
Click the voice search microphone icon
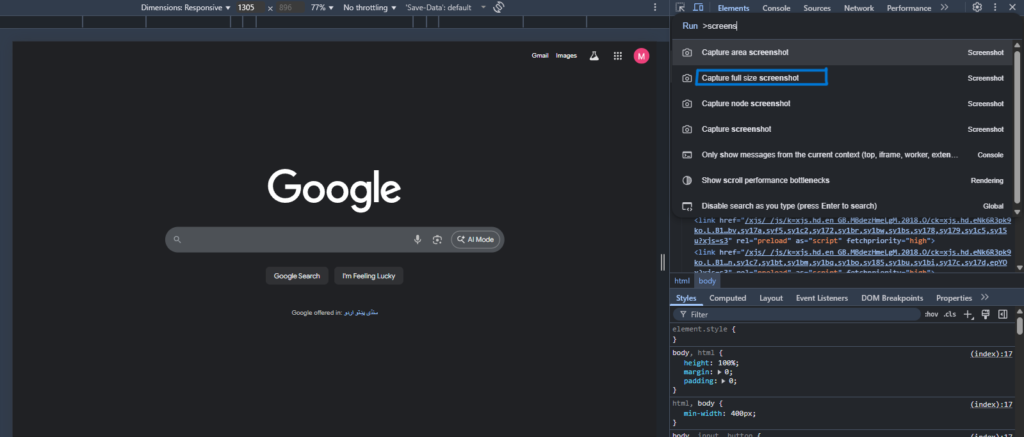tap(417, 240)
